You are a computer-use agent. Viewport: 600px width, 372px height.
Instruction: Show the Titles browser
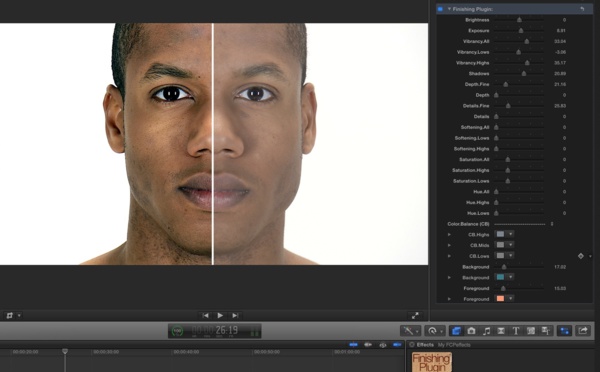[516, 331]
